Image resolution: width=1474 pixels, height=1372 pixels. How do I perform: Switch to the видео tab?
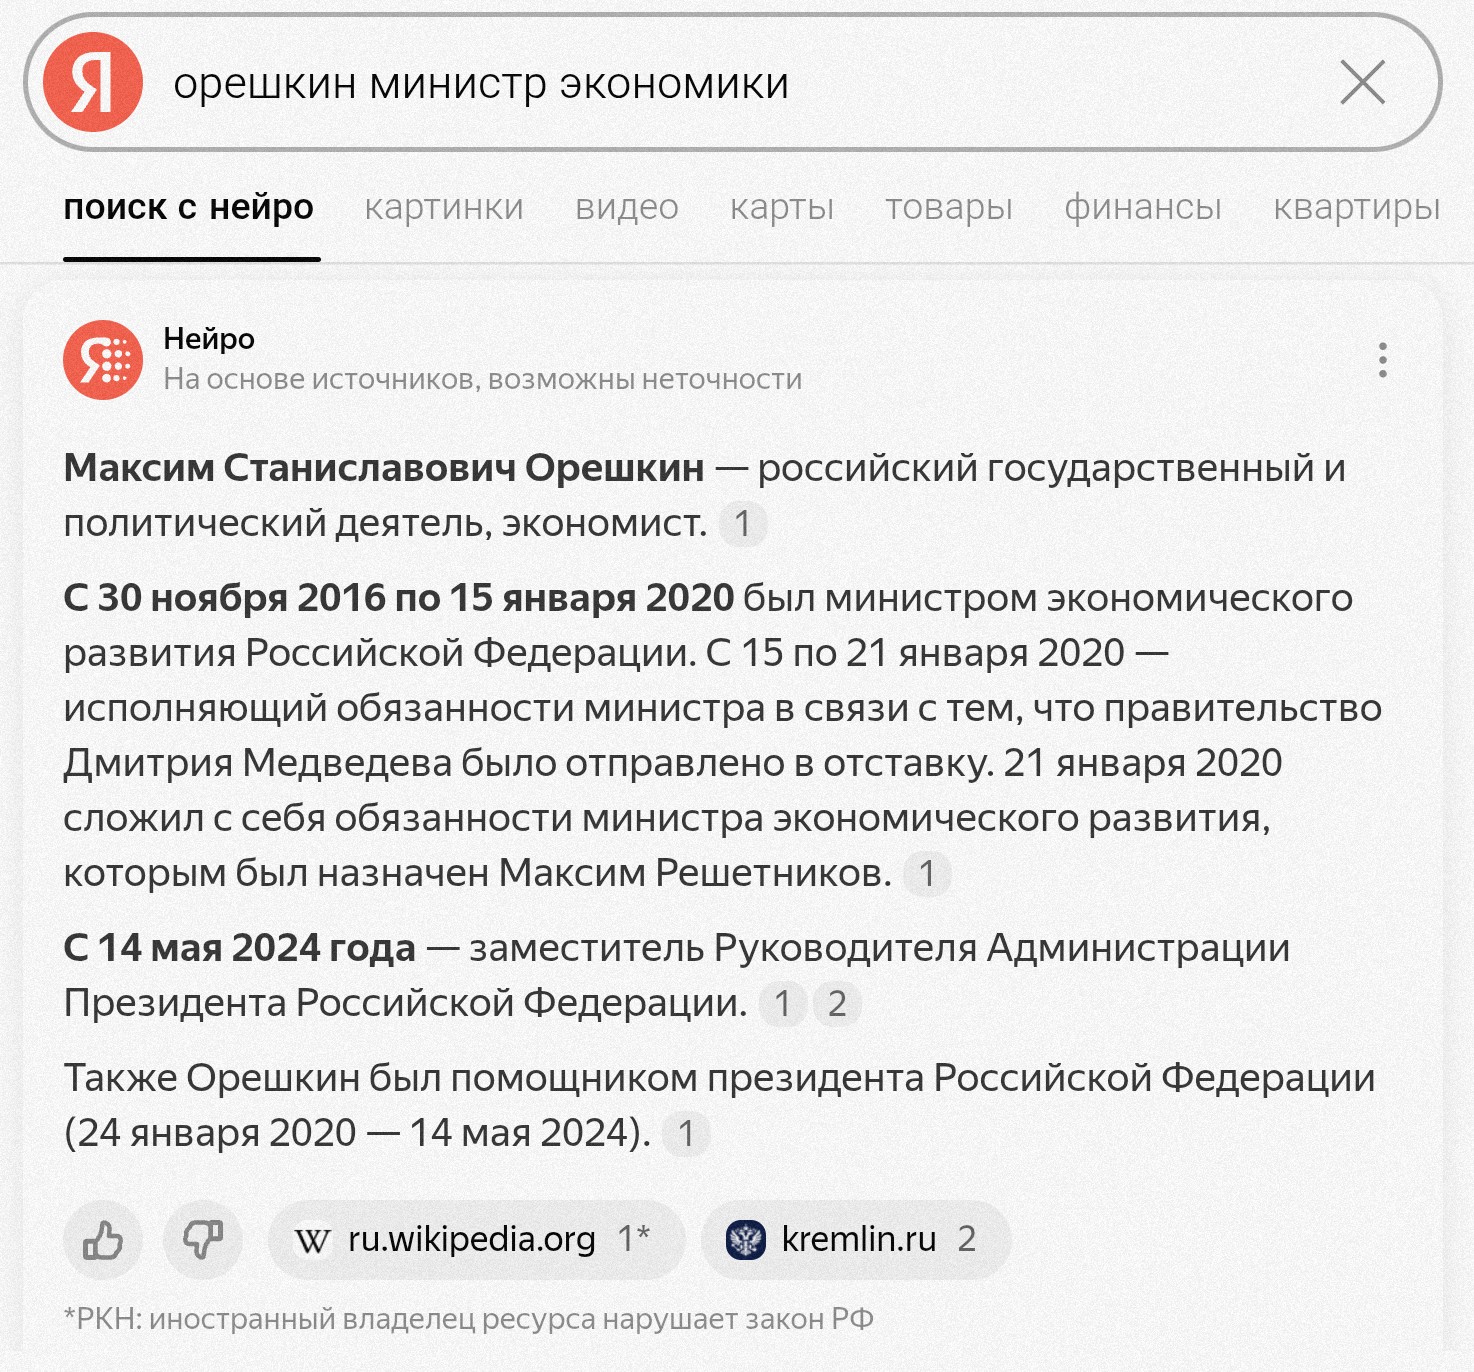627,207
